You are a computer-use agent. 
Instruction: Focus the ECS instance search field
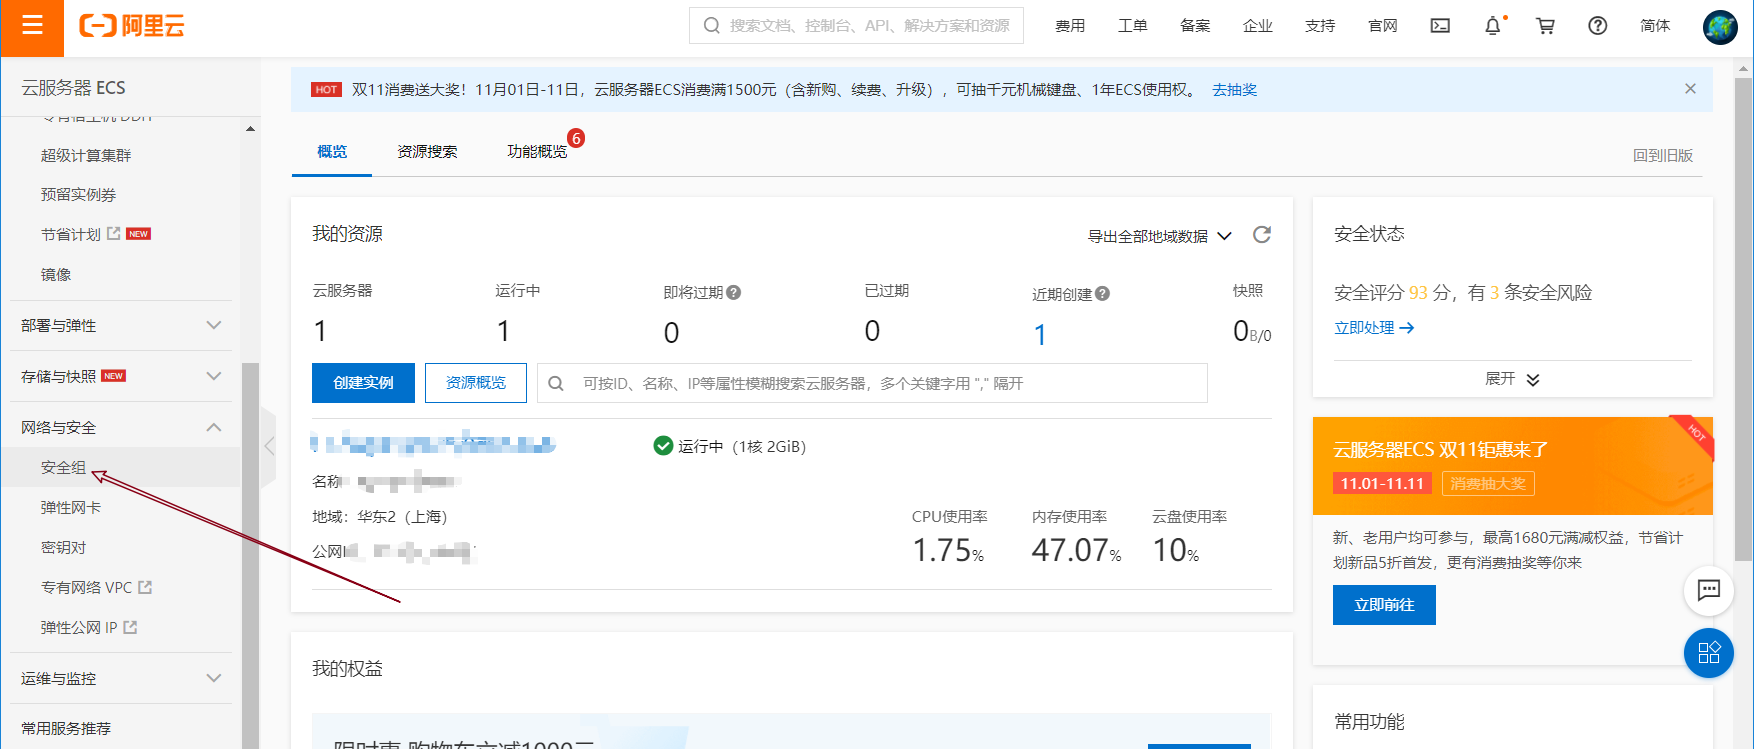click(x=872, y=383)
